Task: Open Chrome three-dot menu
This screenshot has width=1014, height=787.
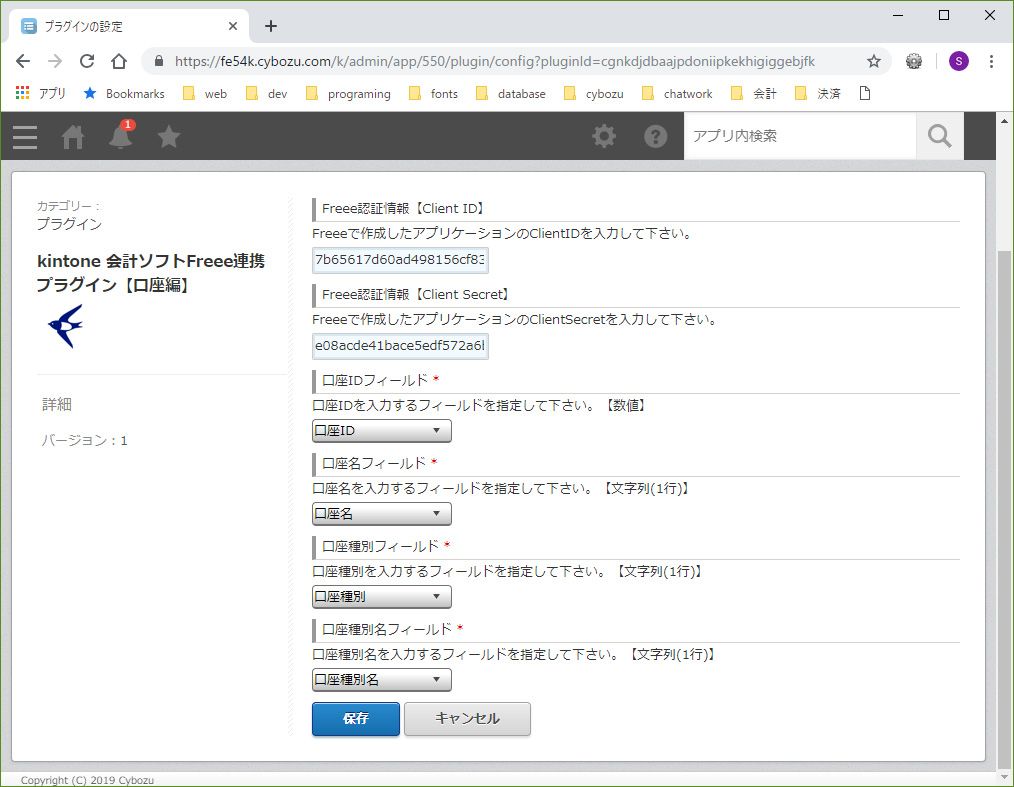Action: pyautogui.click(x=991, y=61)
